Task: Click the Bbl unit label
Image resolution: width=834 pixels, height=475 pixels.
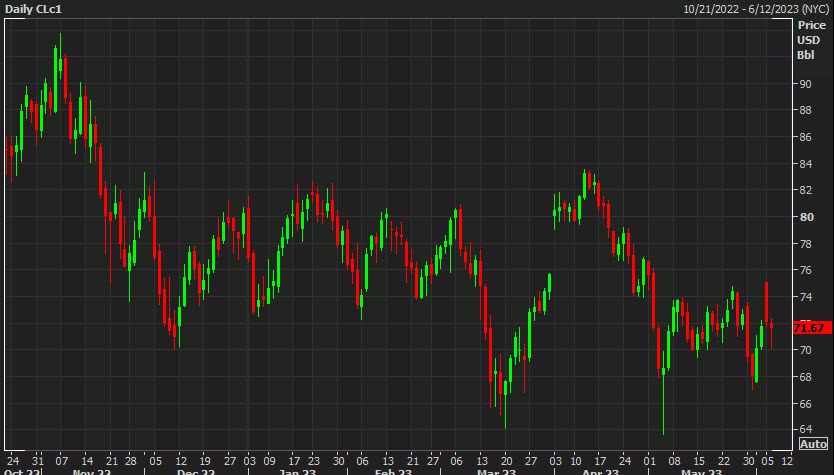Action: [805, 55]
